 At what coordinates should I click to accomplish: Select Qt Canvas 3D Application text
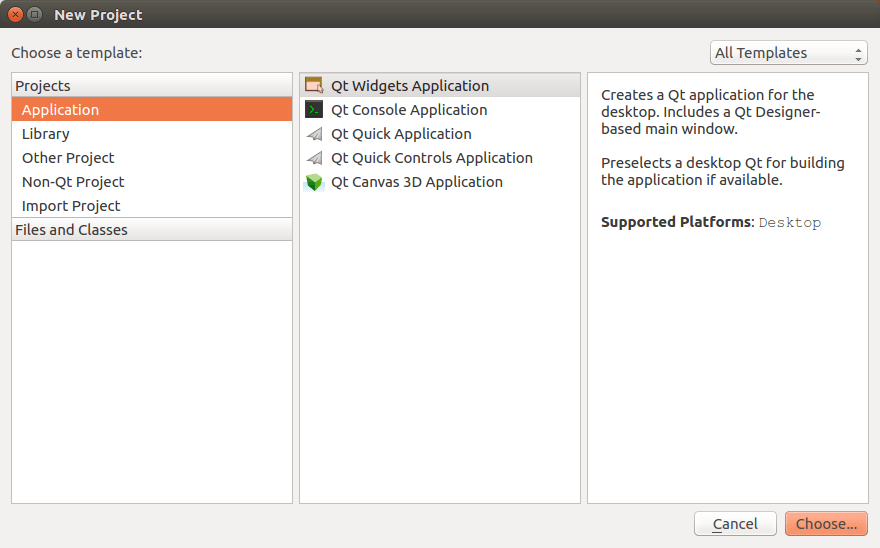417,182
